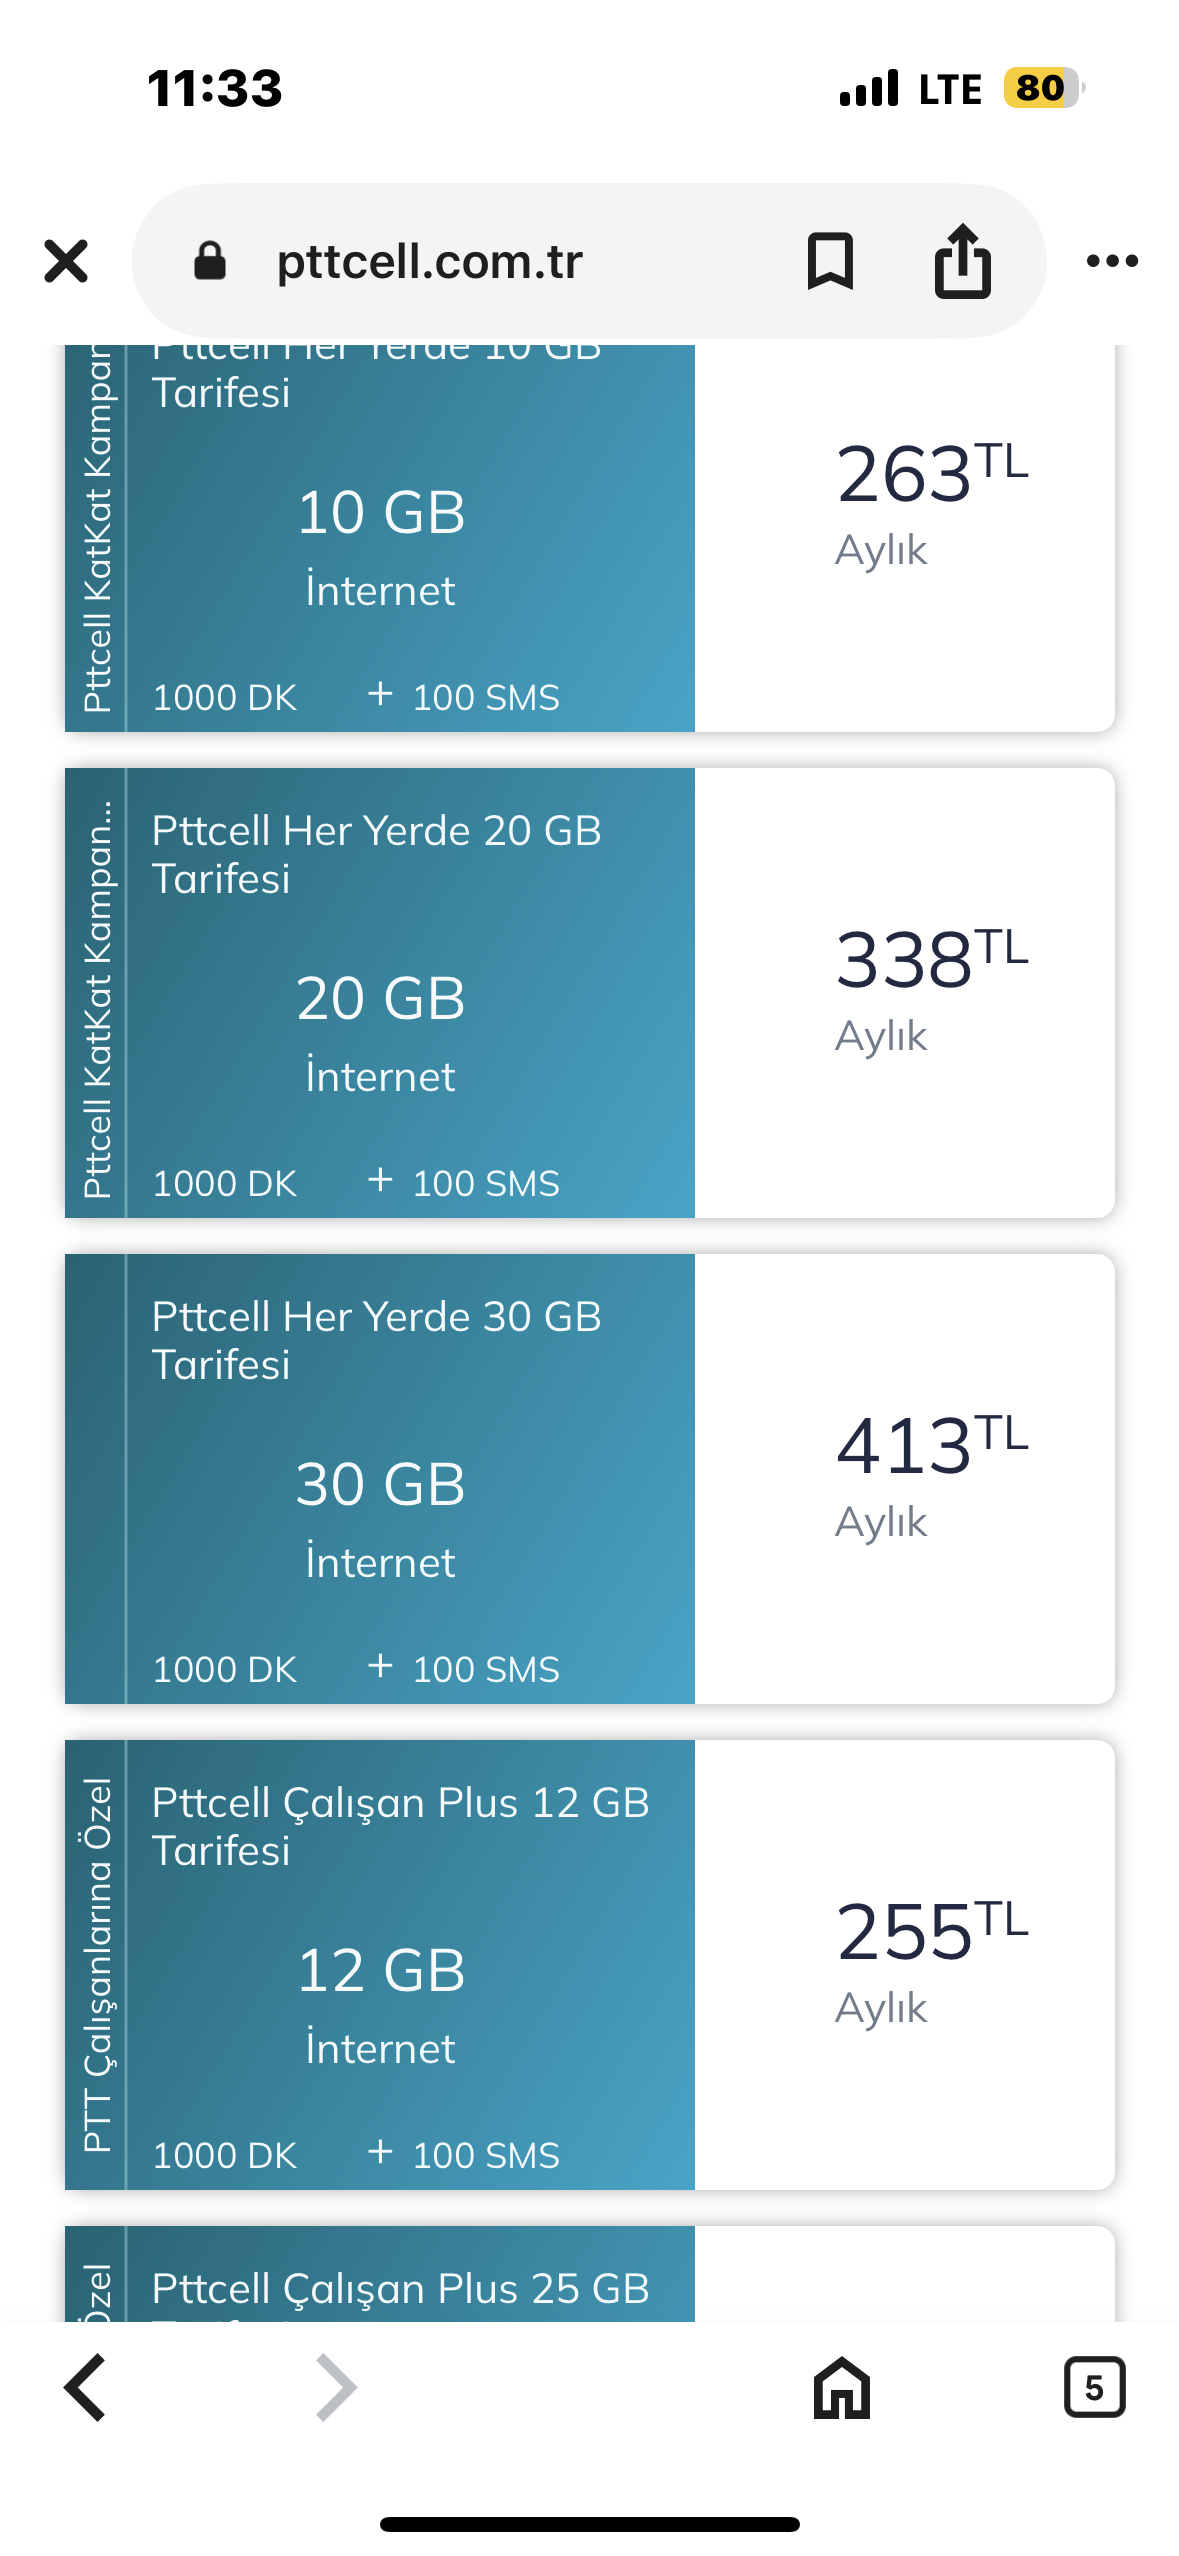
Task: Select the 413 TL Aylık price panel
Action: 904,1478
